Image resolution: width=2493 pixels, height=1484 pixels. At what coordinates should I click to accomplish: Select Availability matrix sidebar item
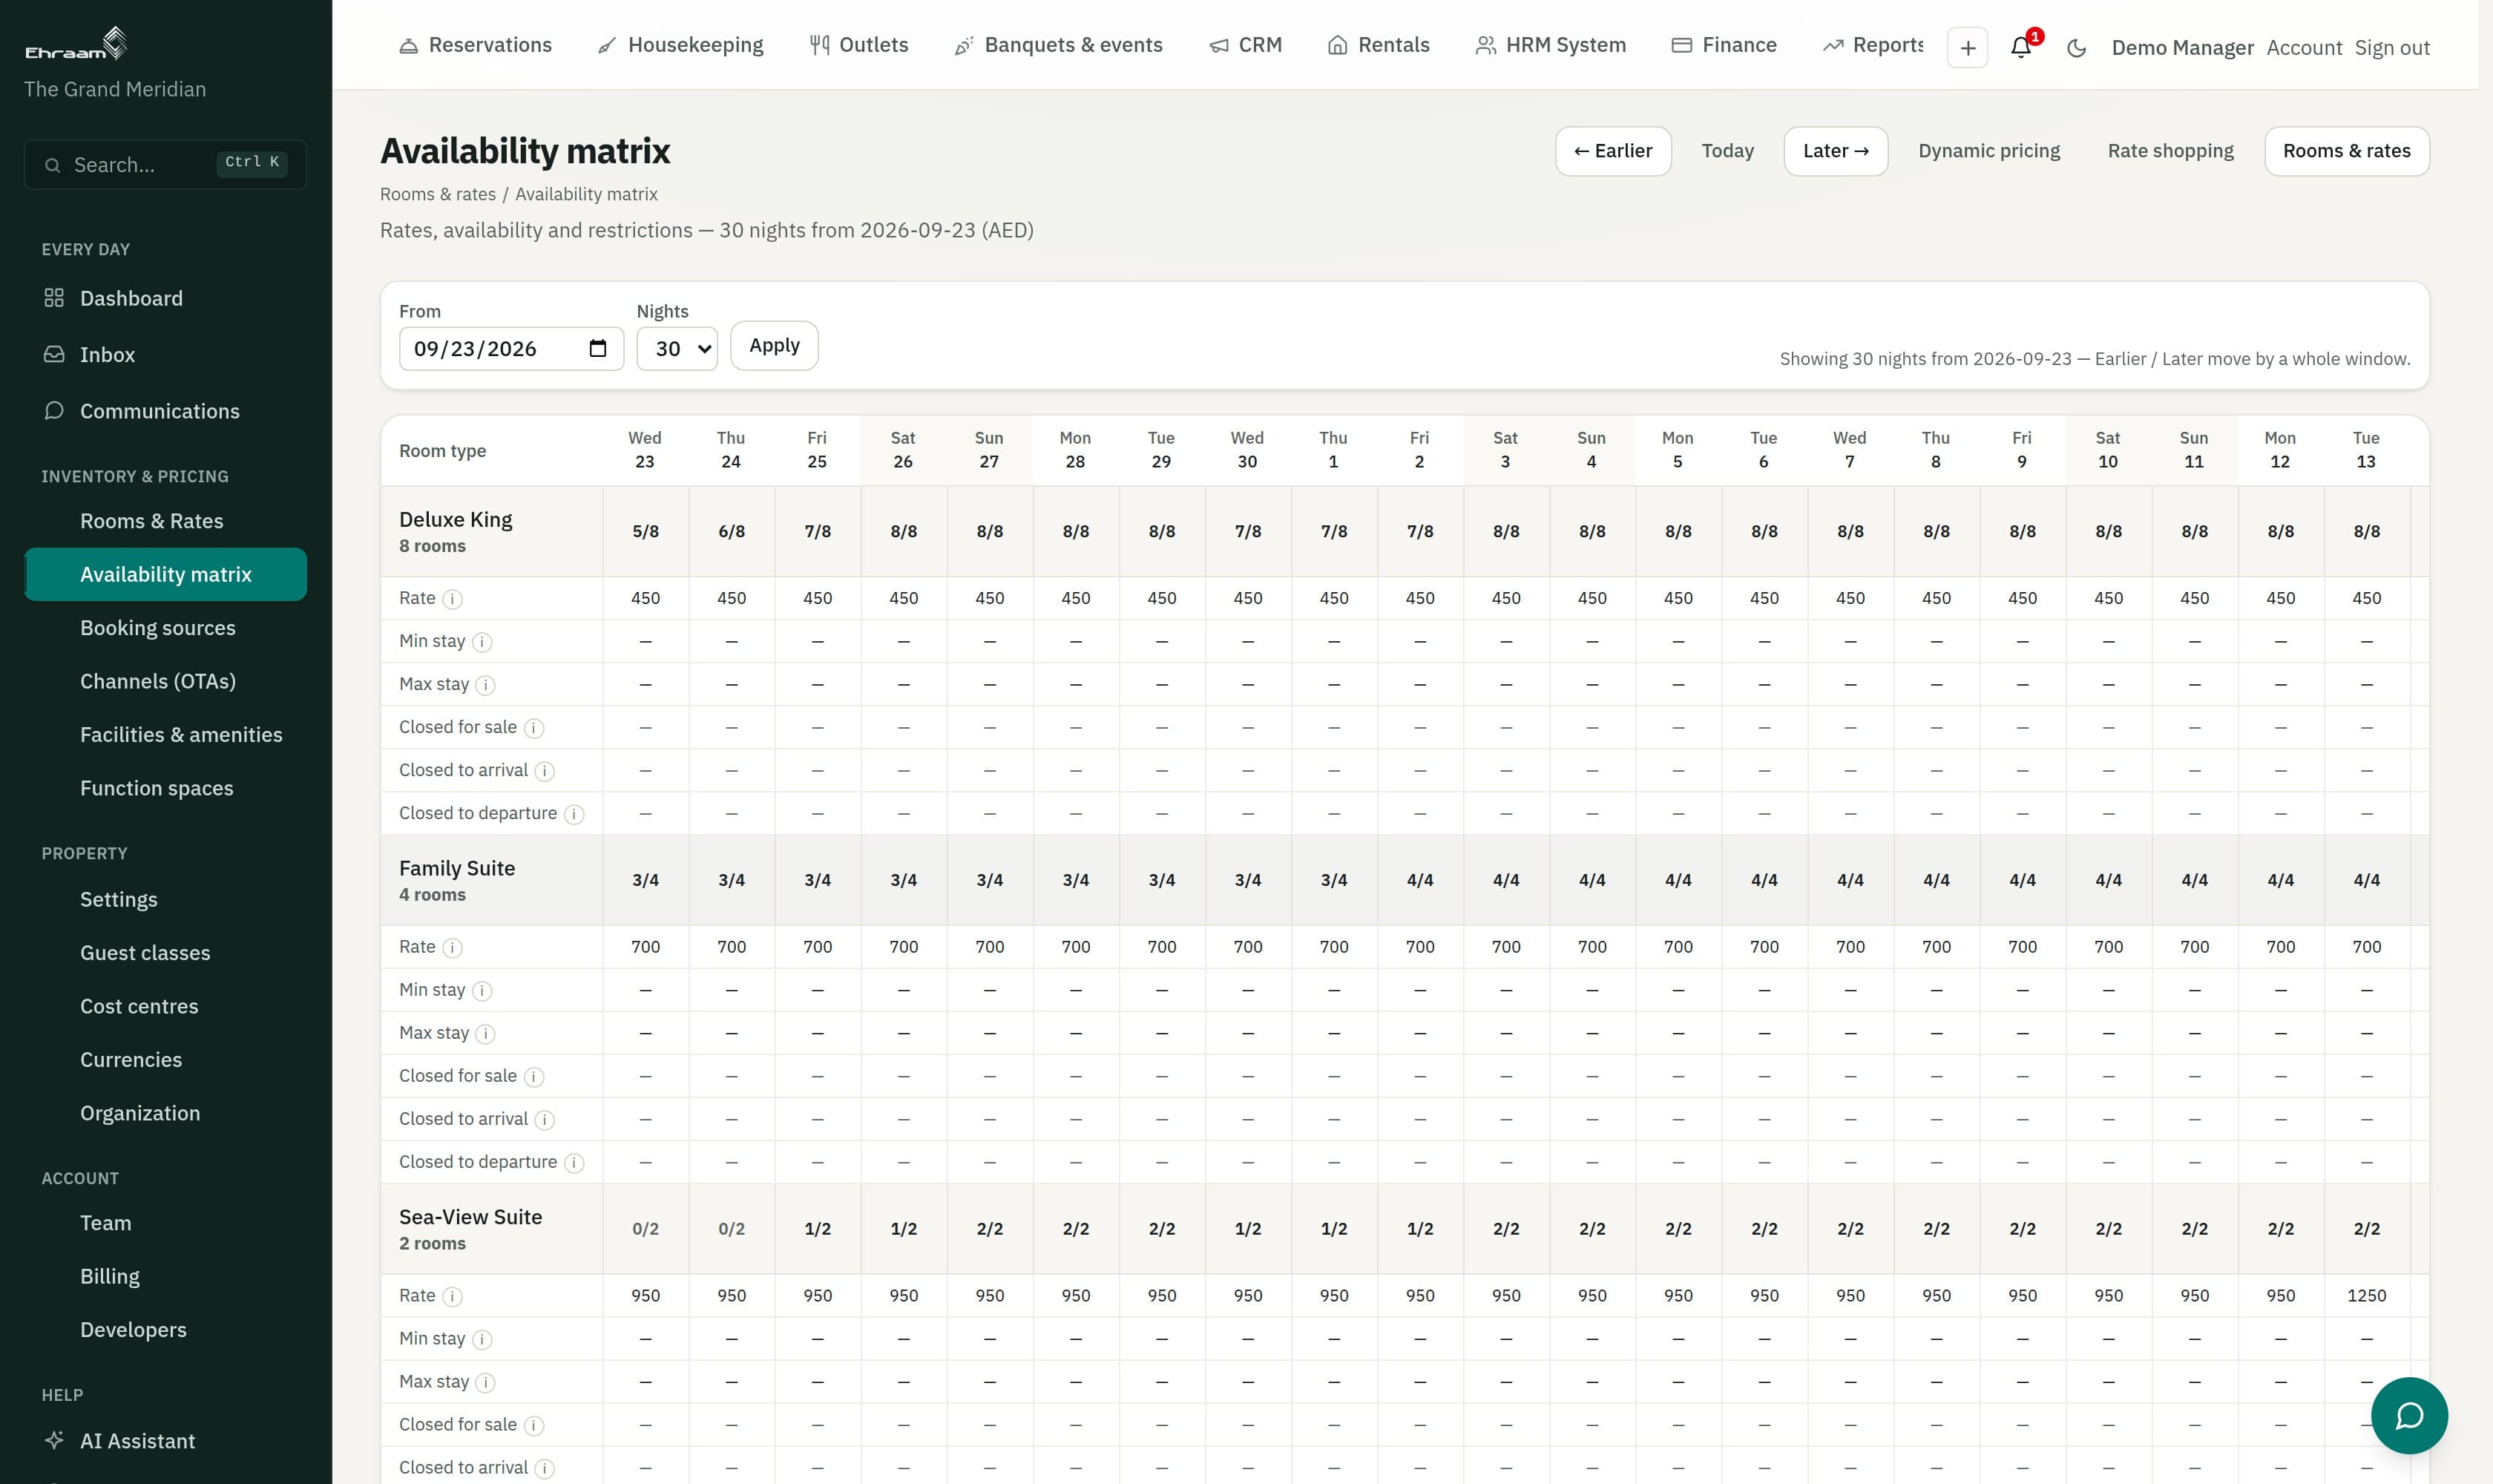165,574
